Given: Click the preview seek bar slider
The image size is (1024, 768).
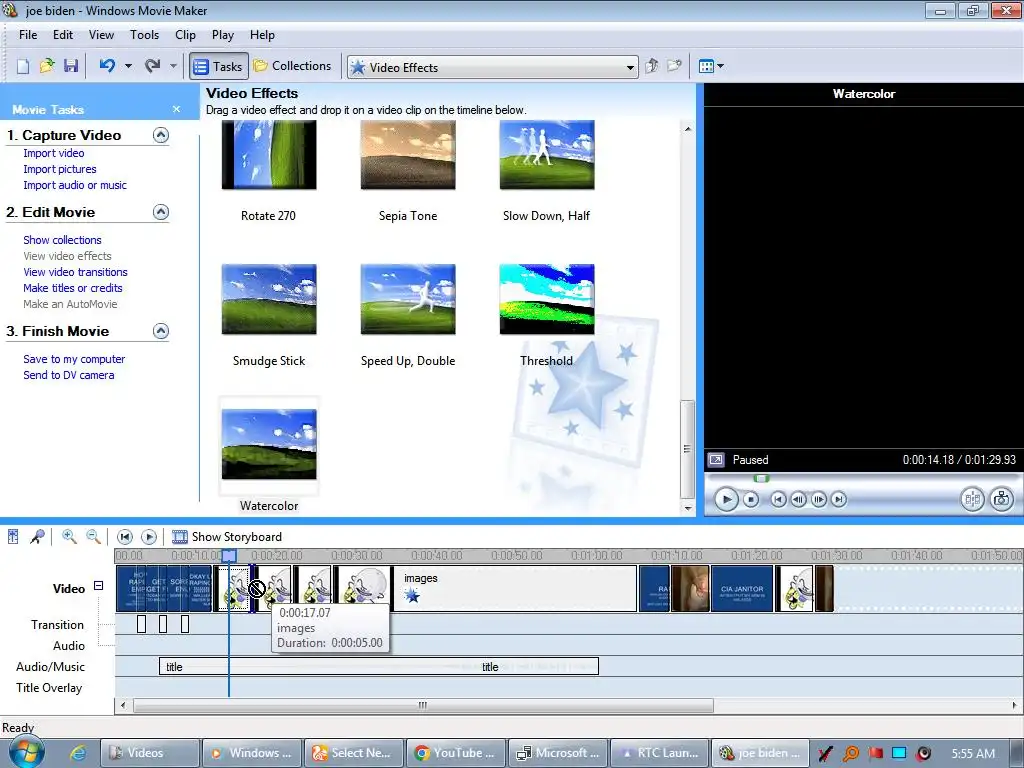Looking at the screenshot, I should click(x=761, y=479).
